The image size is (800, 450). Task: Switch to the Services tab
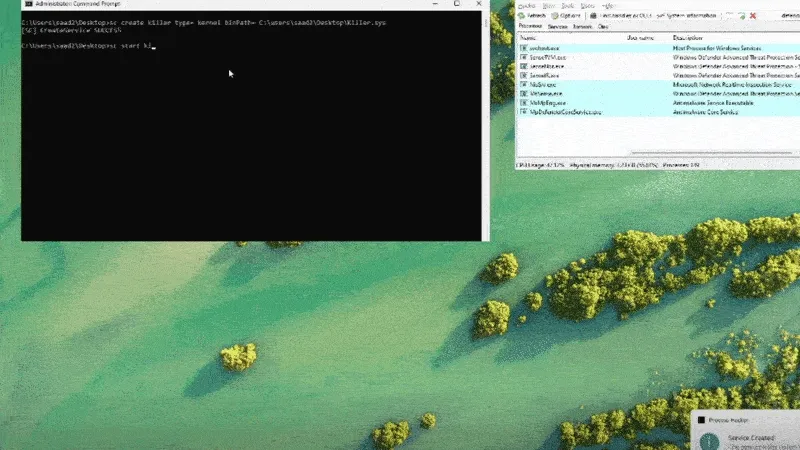click(558, 26)
